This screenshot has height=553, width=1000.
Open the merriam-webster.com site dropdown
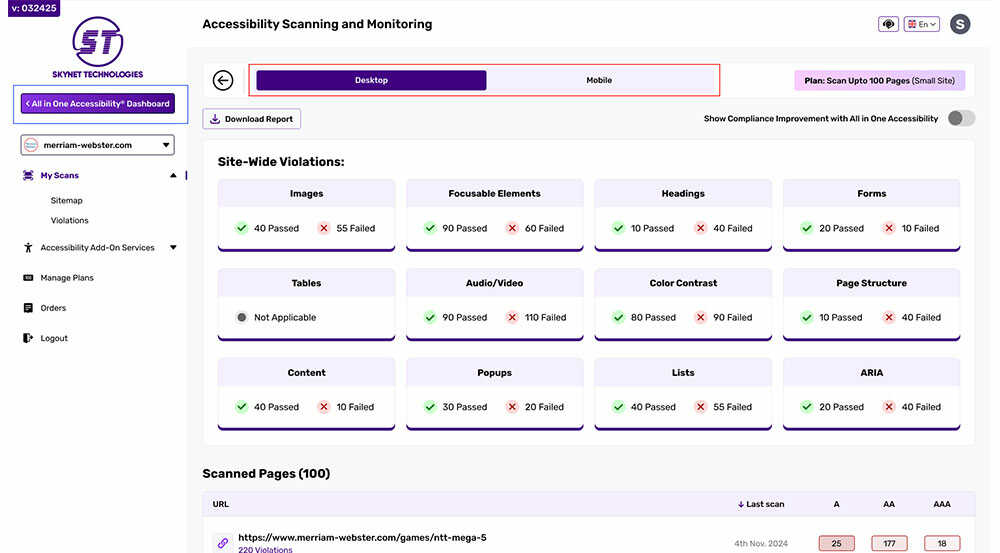98,145
